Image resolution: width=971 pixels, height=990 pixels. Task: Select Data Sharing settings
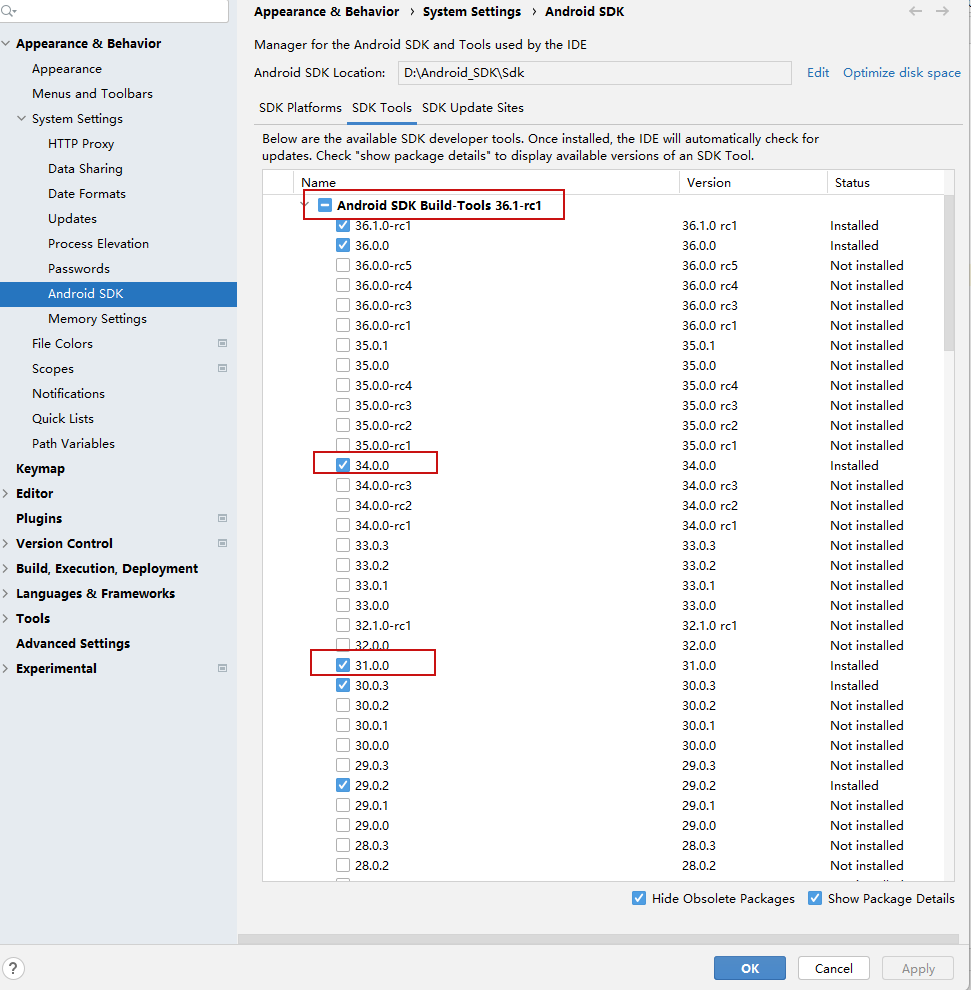[x=85, y=169]
